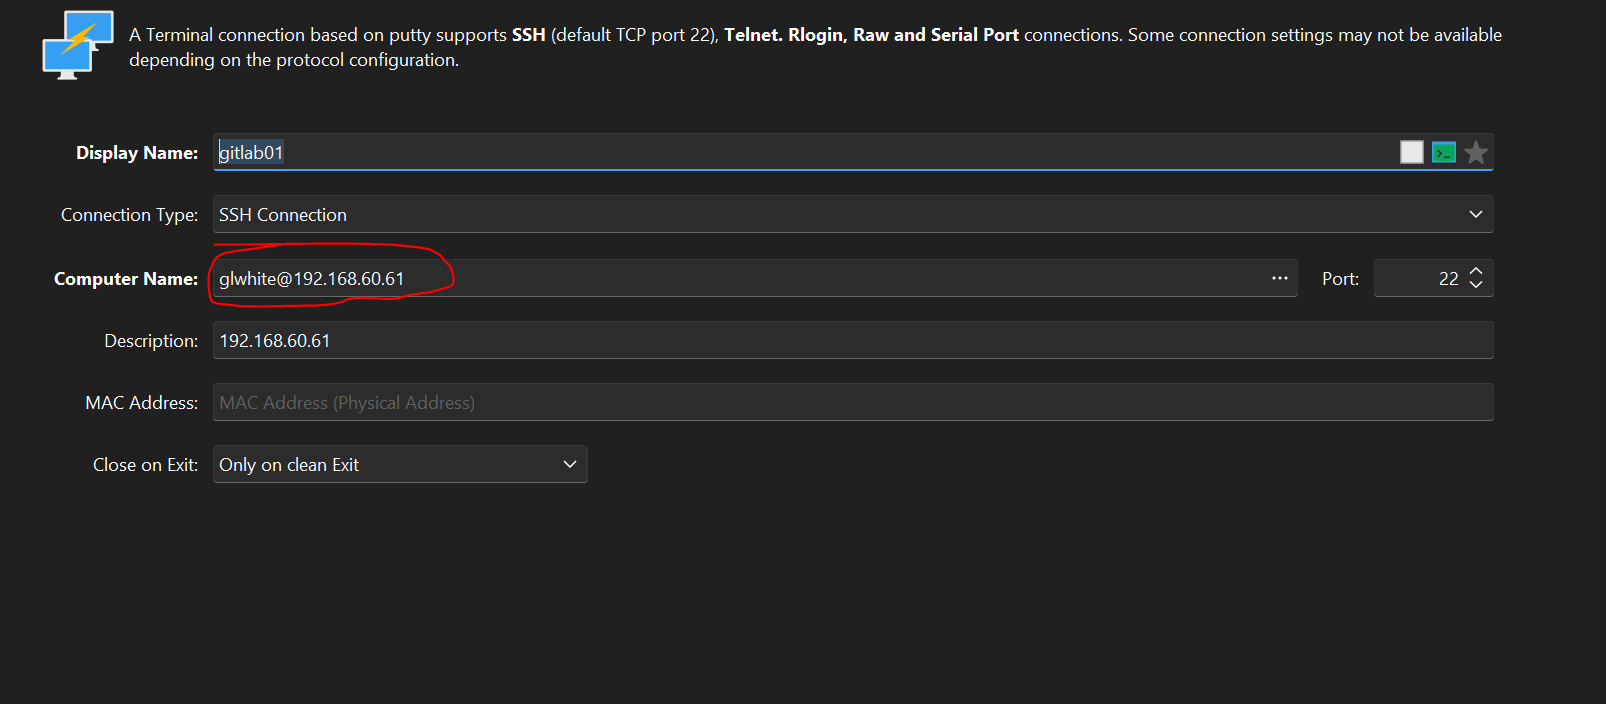Click the MAC Address label
Viewport: 1606px width, 704px height.
point(141,403)
